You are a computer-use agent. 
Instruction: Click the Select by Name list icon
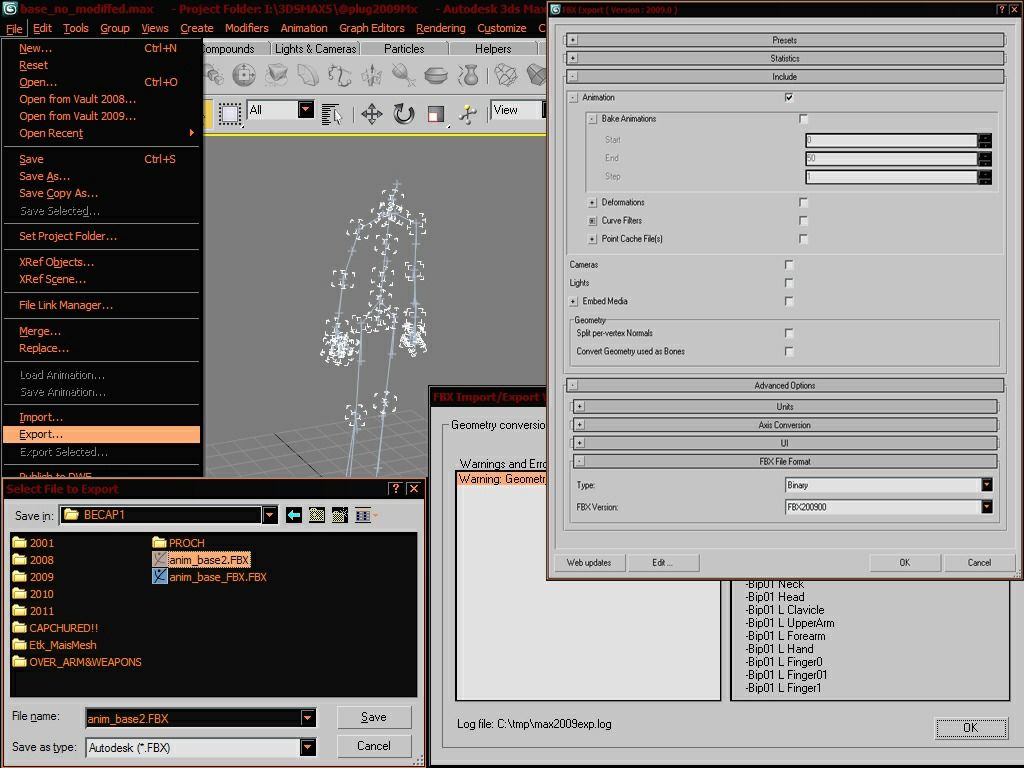[332, 114]
